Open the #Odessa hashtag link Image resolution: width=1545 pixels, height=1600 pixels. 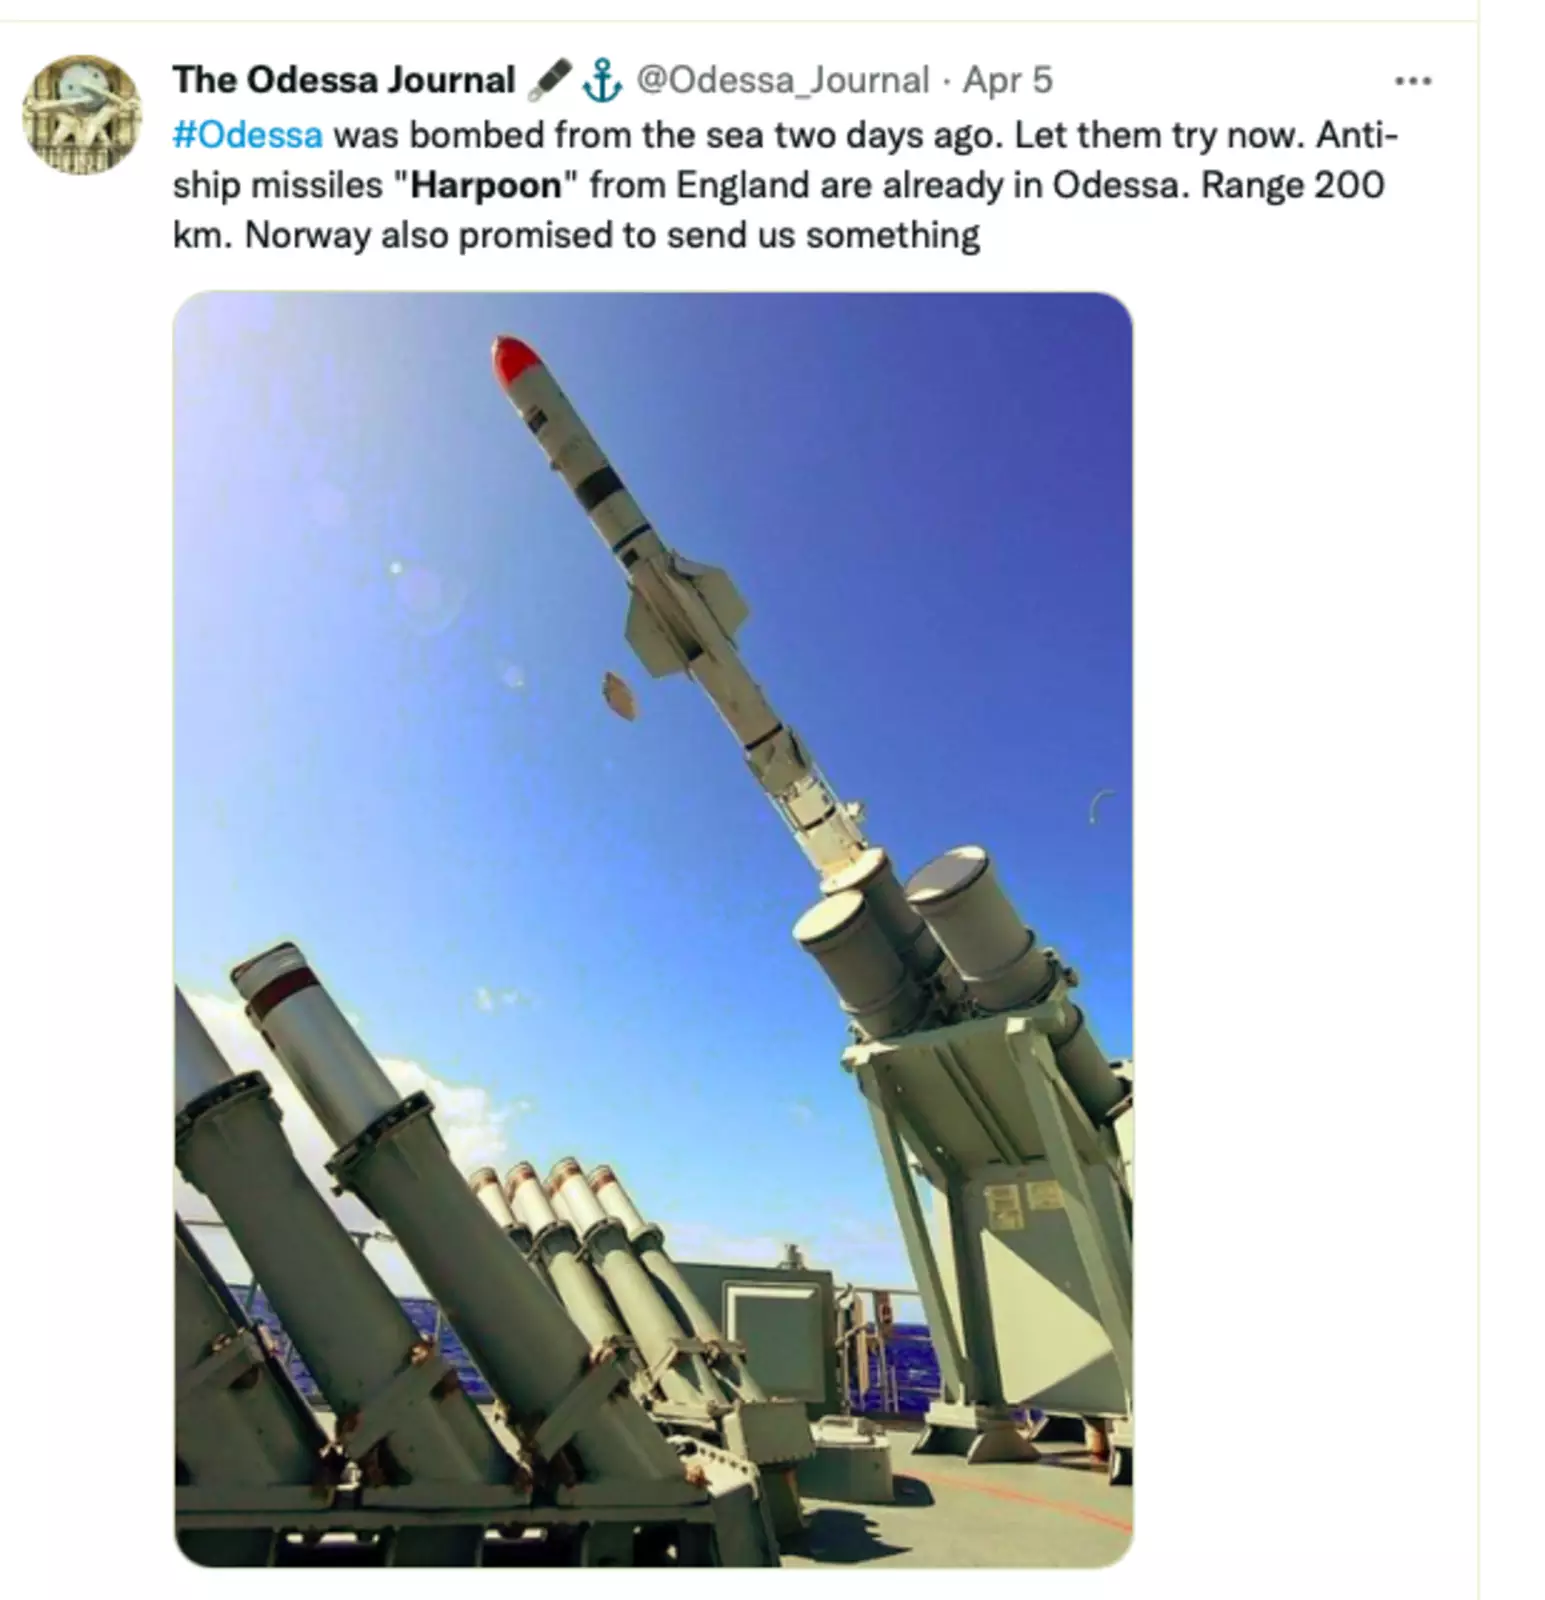click(247, 135)
